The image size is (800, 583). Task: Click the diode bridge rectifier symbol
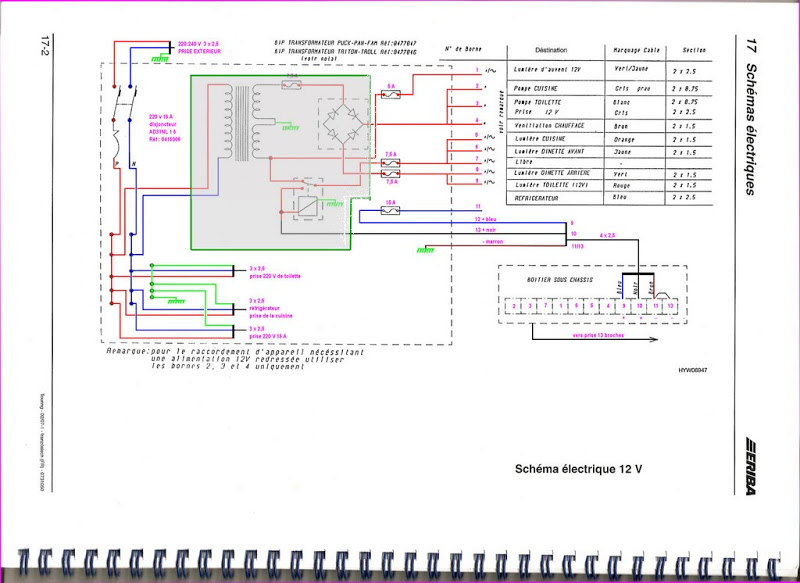[x=343, y=123]
